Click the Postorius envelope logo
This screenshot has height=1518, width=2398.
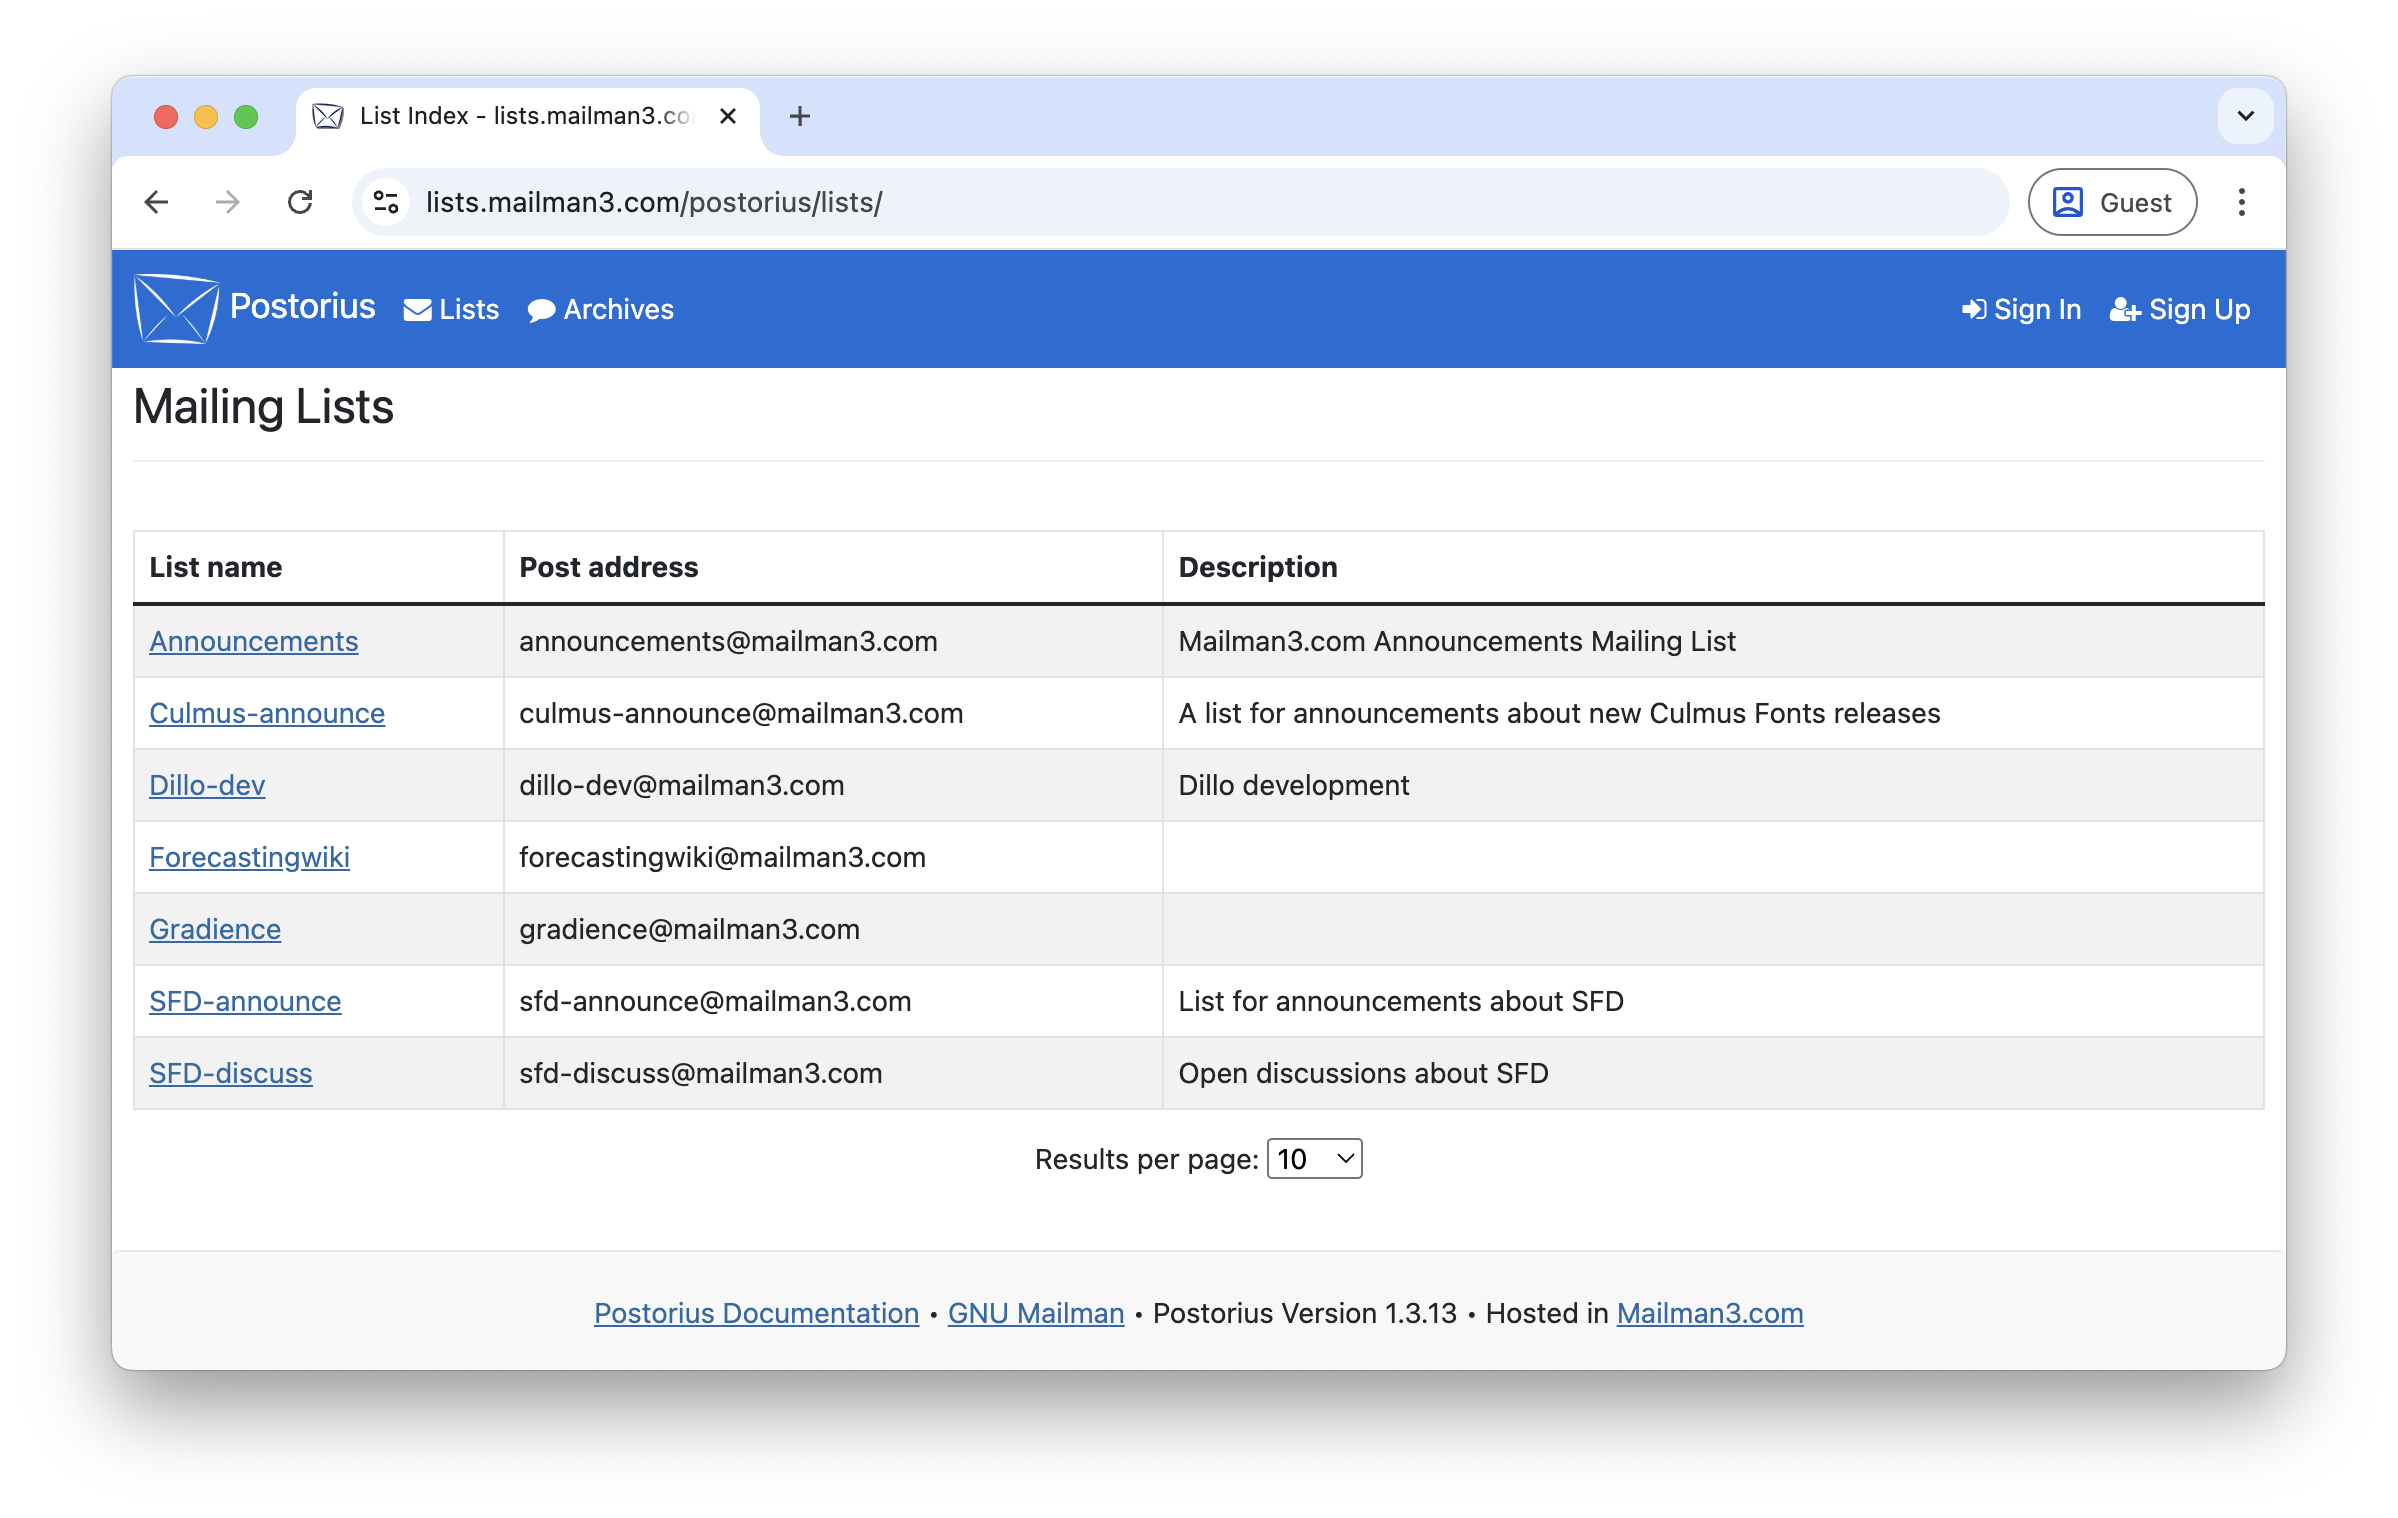[176, 308]
